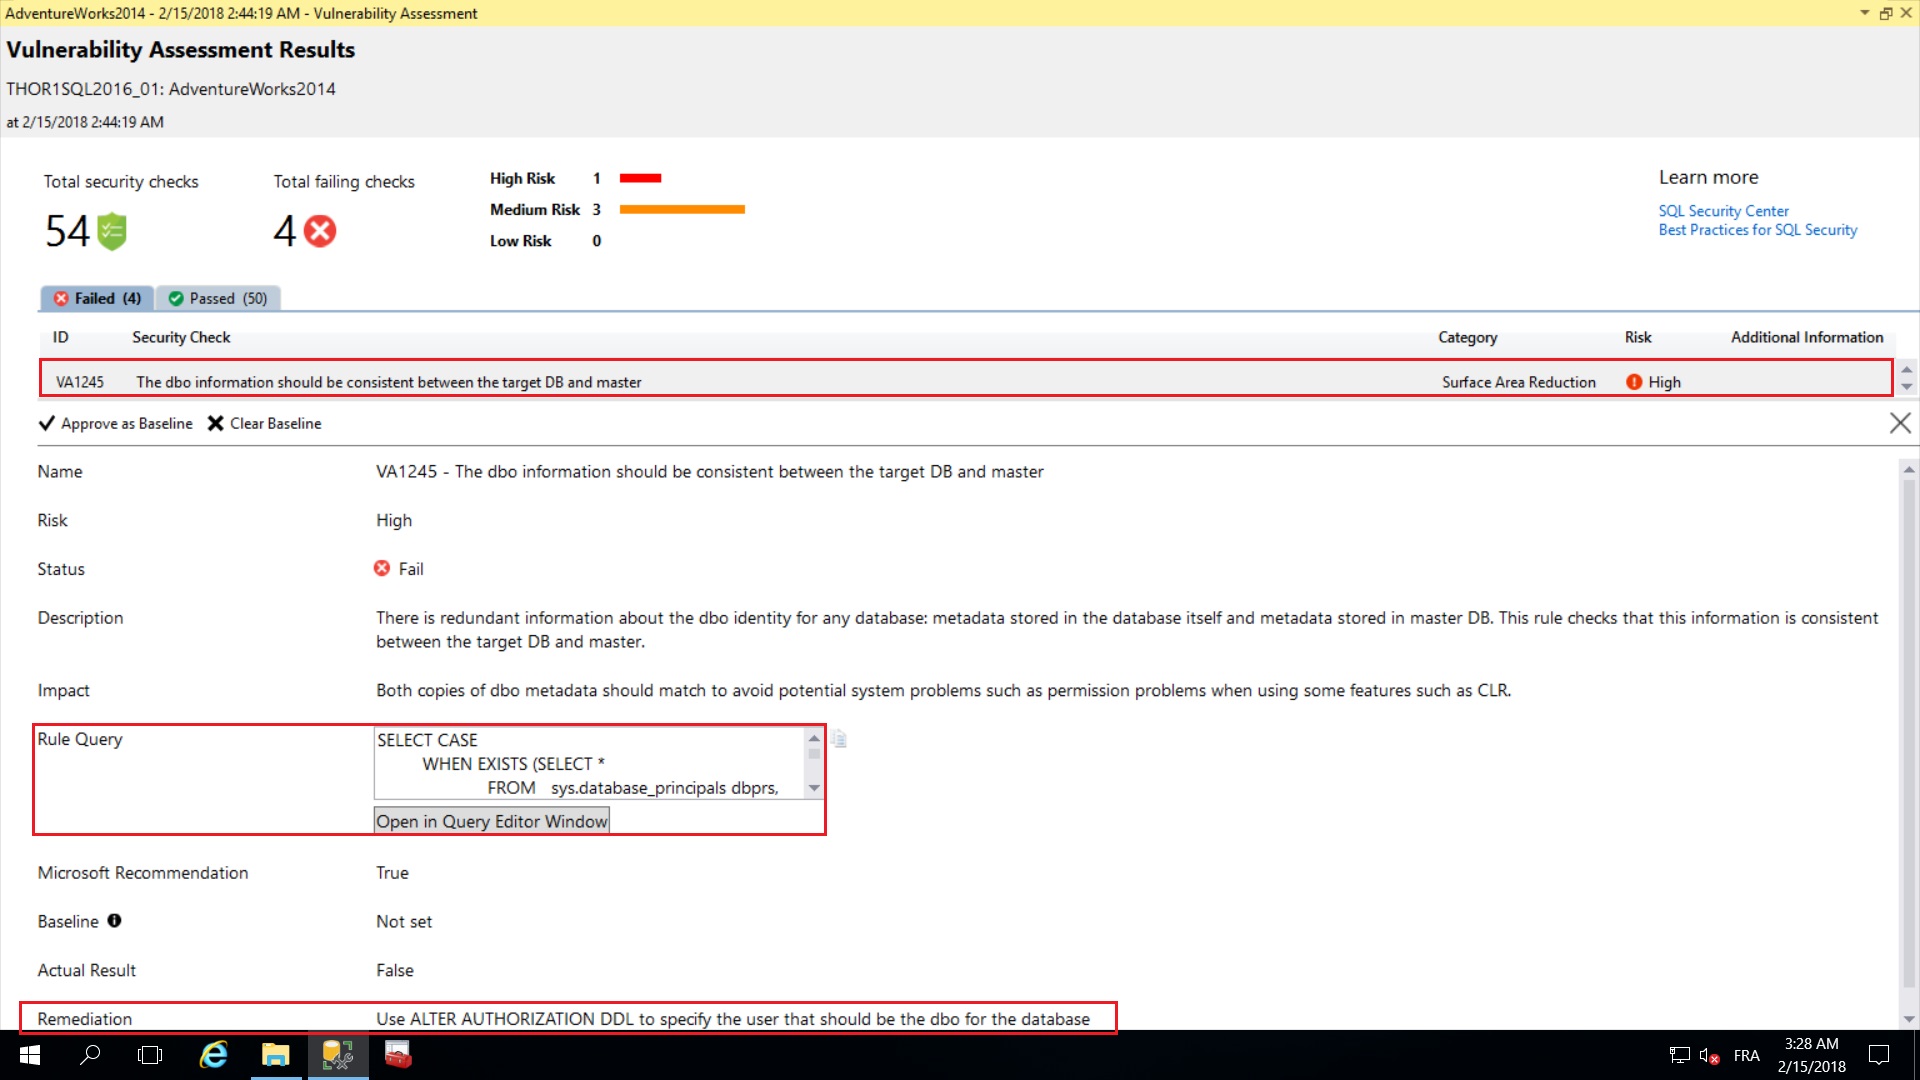Click the rule query scroll up arrow
1920x1080 pixels.
point(814,738)
